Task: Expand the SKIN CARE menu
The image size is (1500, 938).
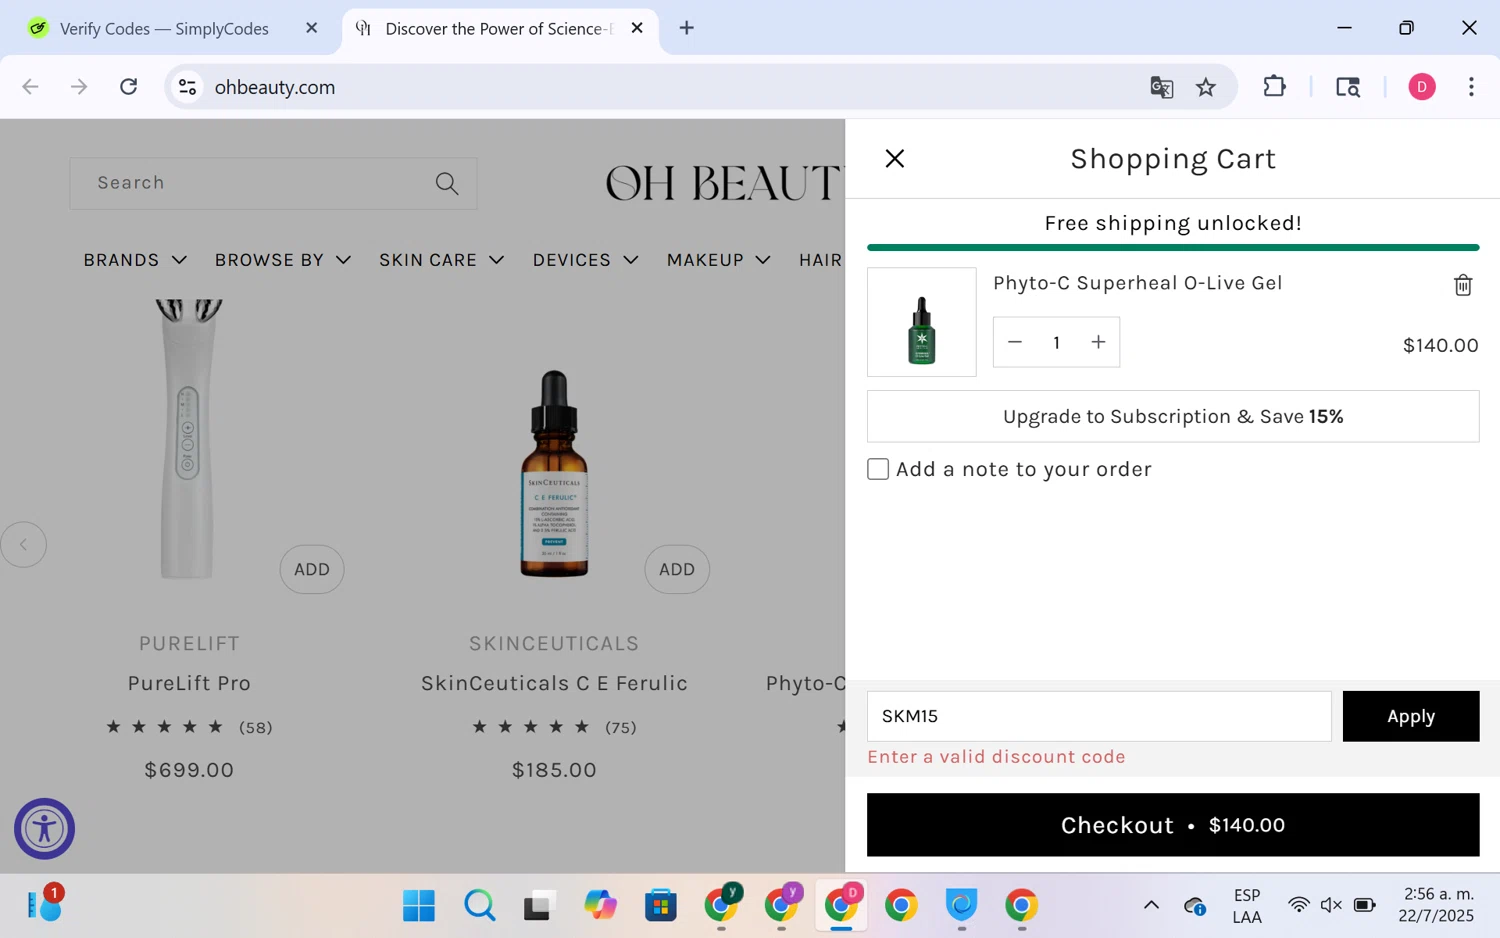Action: click(441, 260)
